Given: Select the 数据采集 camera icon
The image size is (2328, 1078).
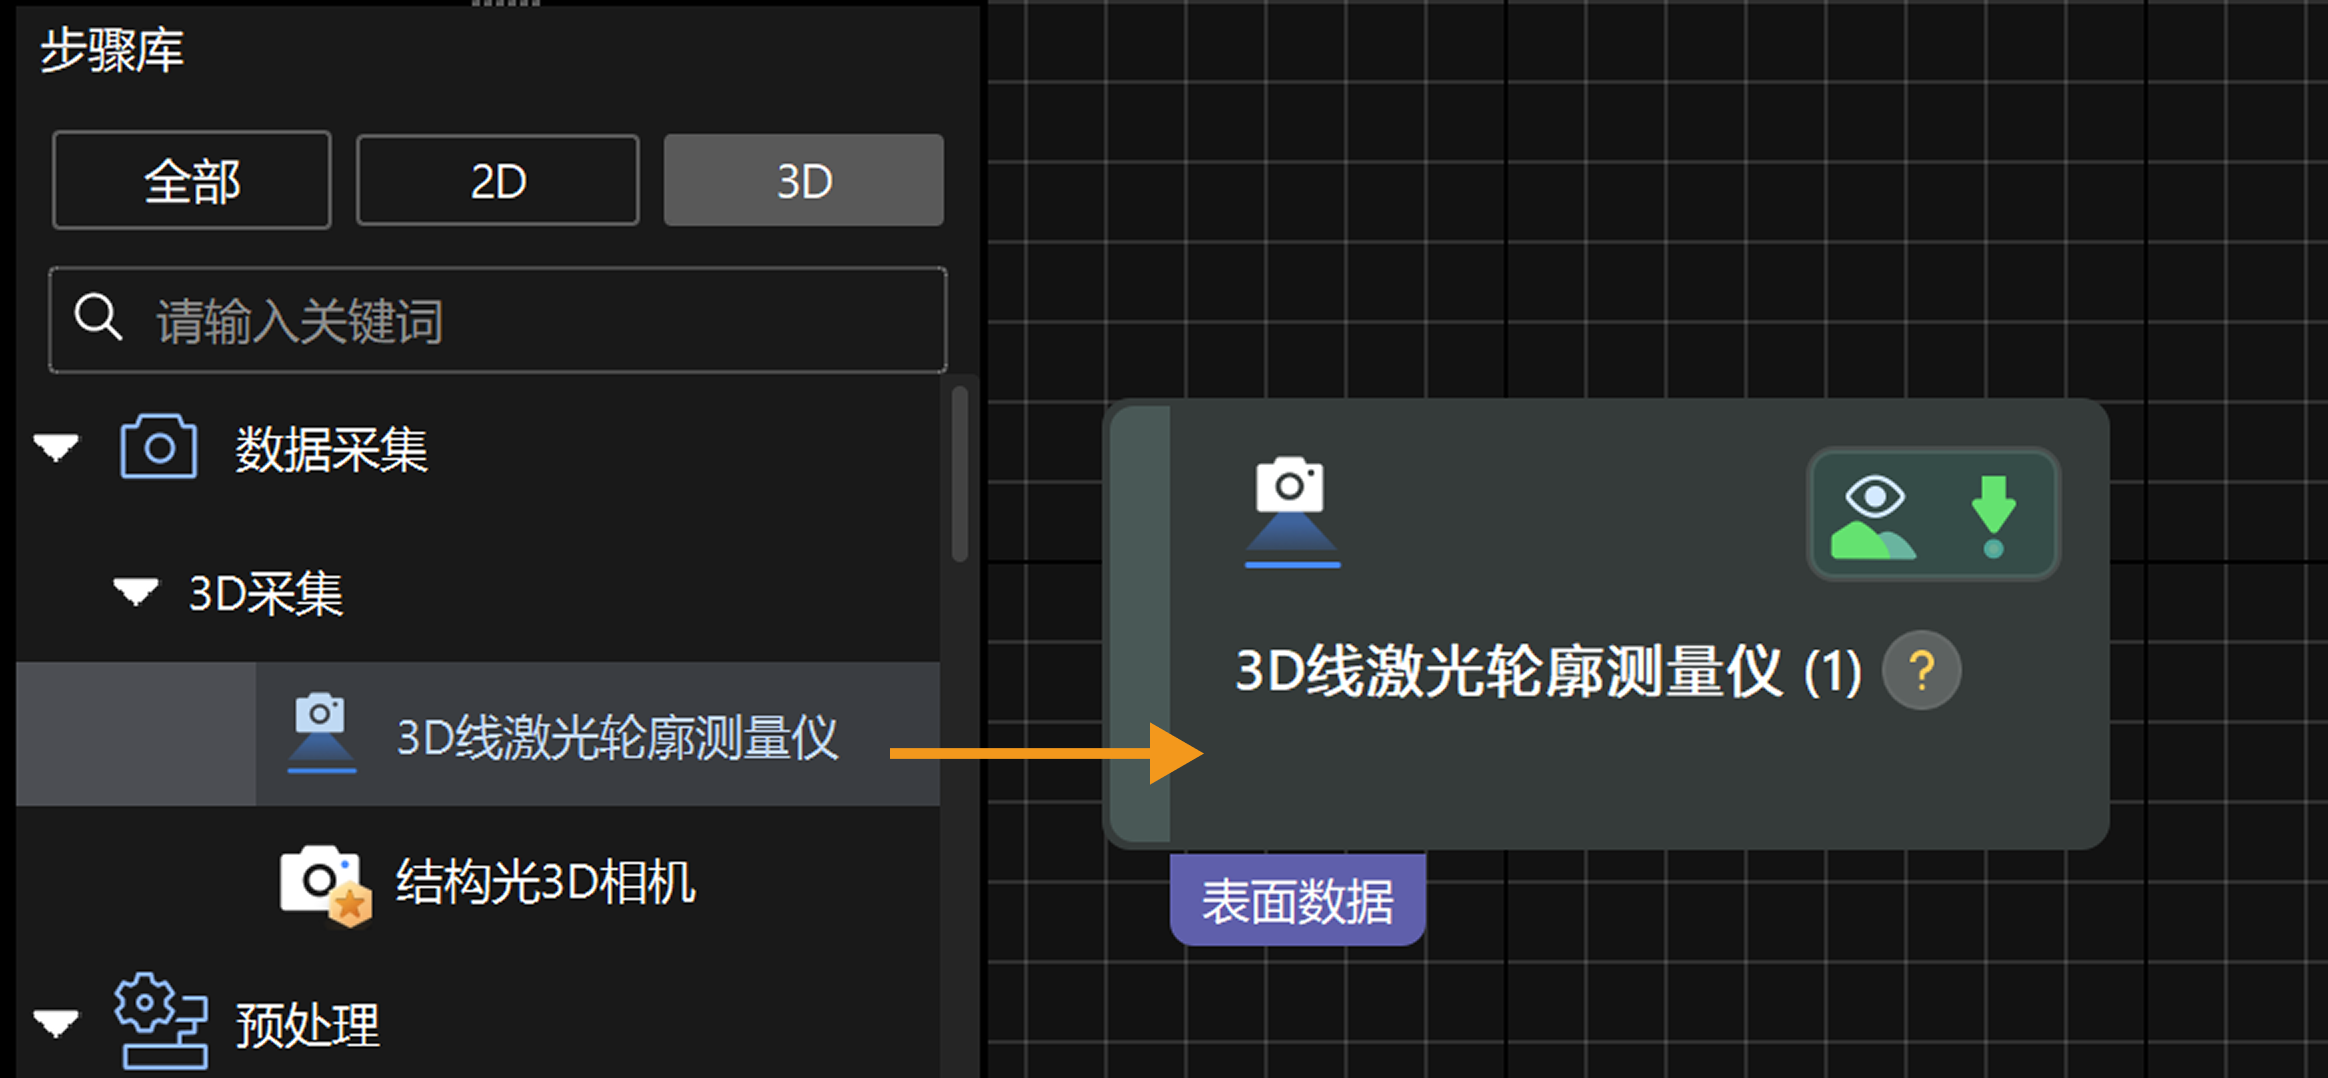Looking at the screenshot, I should point(156,449).
